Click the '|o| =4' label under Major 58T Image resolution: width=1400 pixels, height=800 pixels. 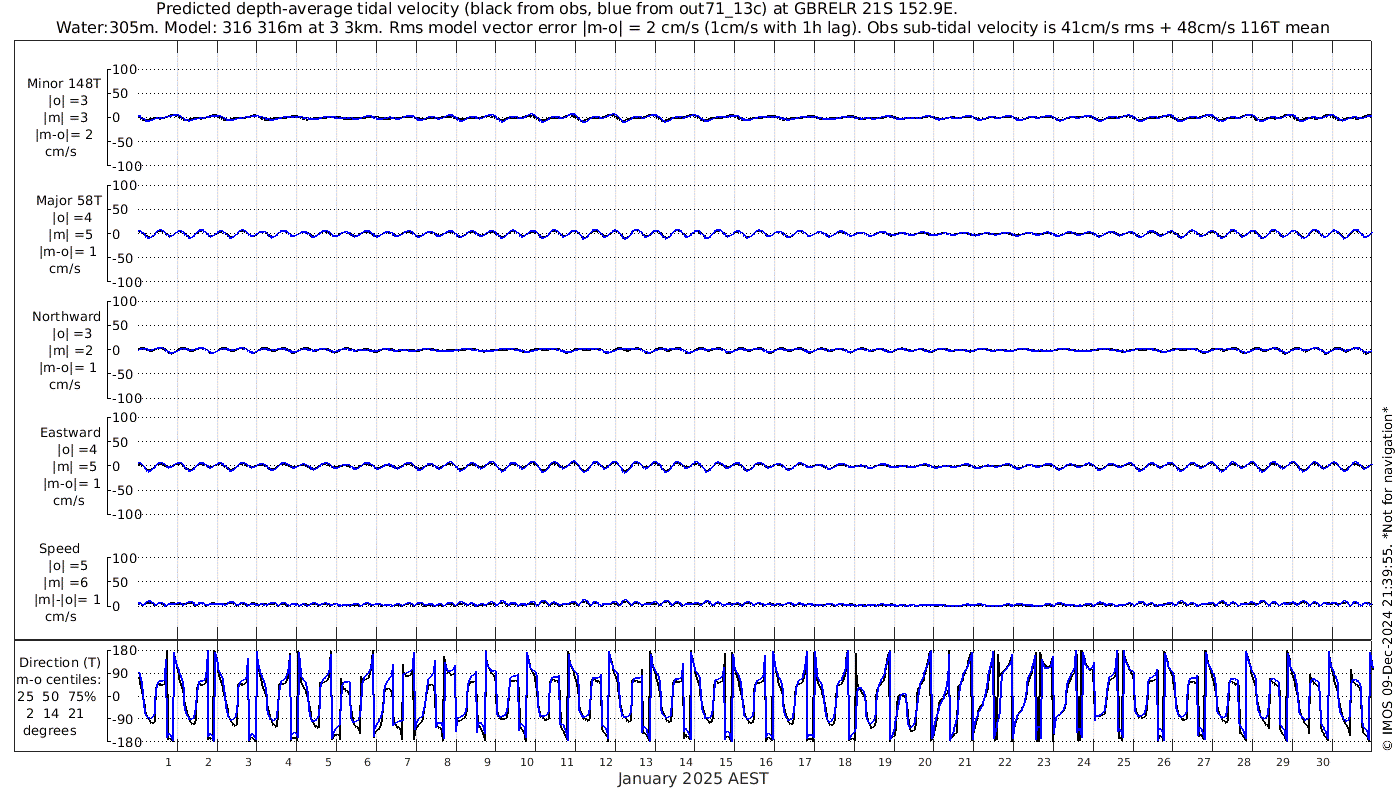coord(72,217)
